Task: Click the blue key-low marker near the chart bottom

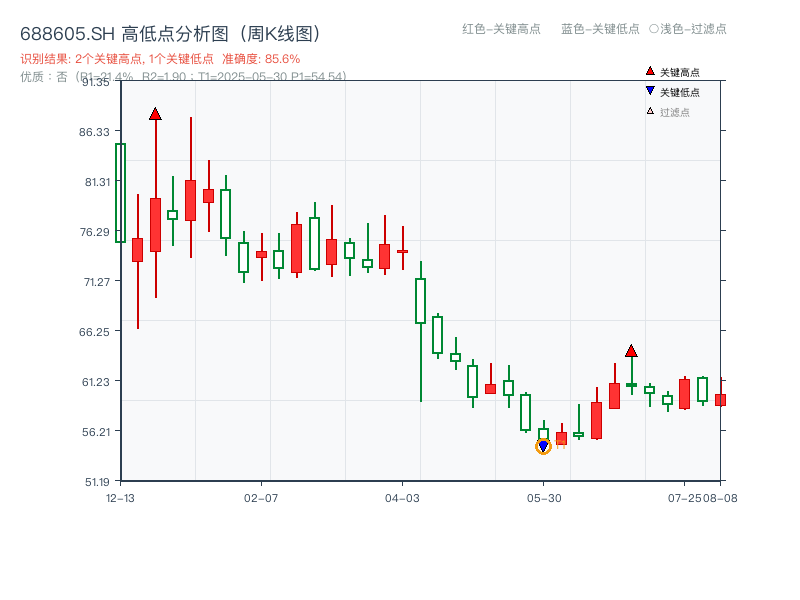Action: point(543,445)
